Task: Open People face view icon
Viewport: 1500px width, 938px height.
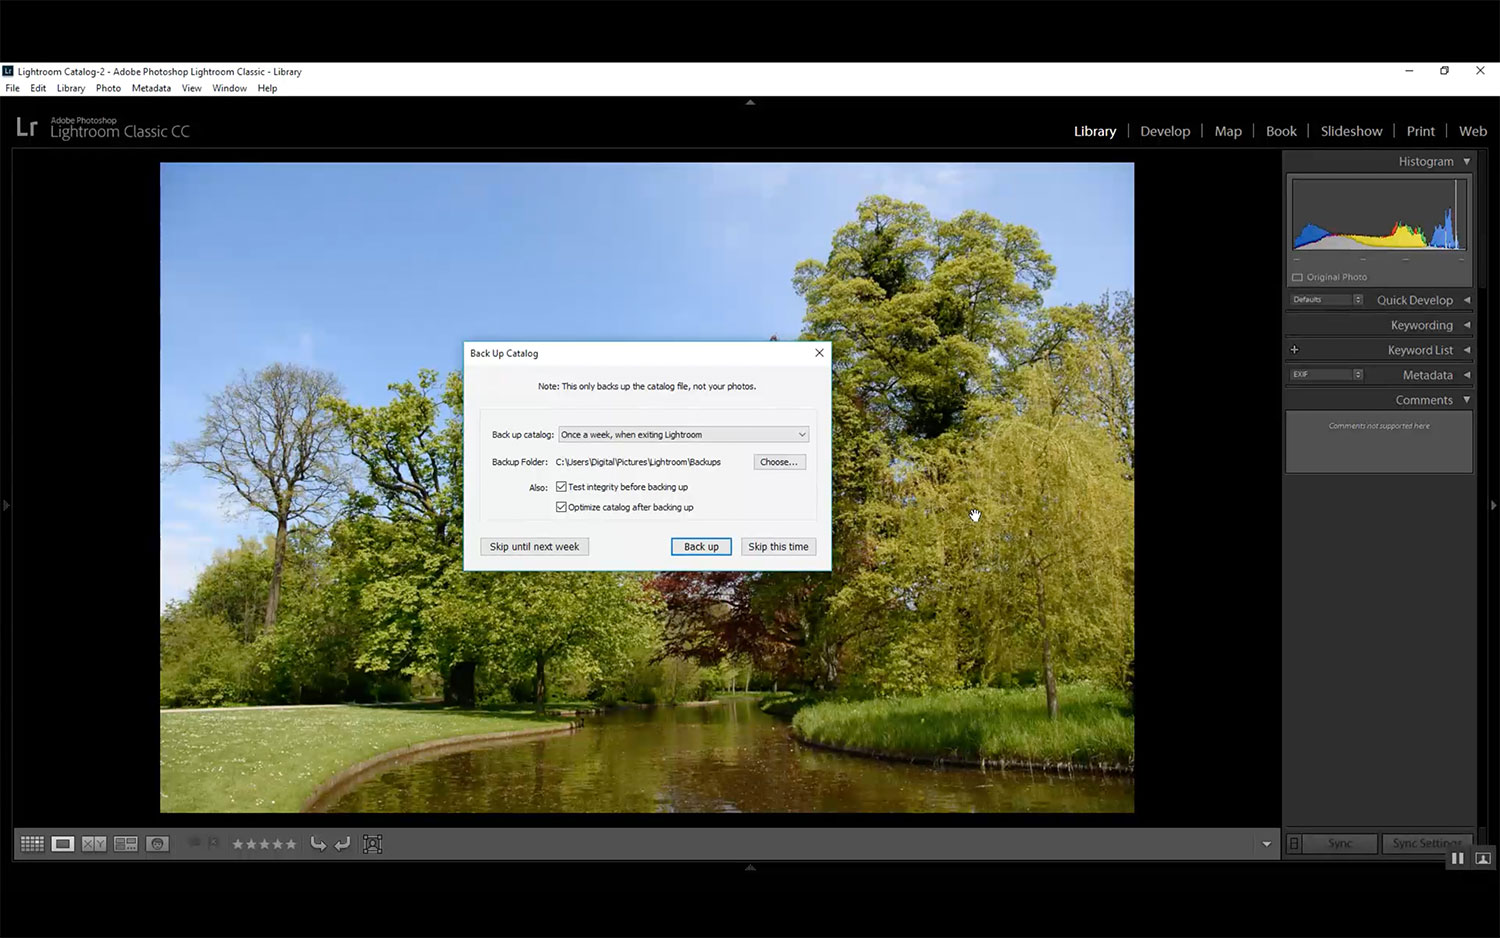Action: [157, 844]
